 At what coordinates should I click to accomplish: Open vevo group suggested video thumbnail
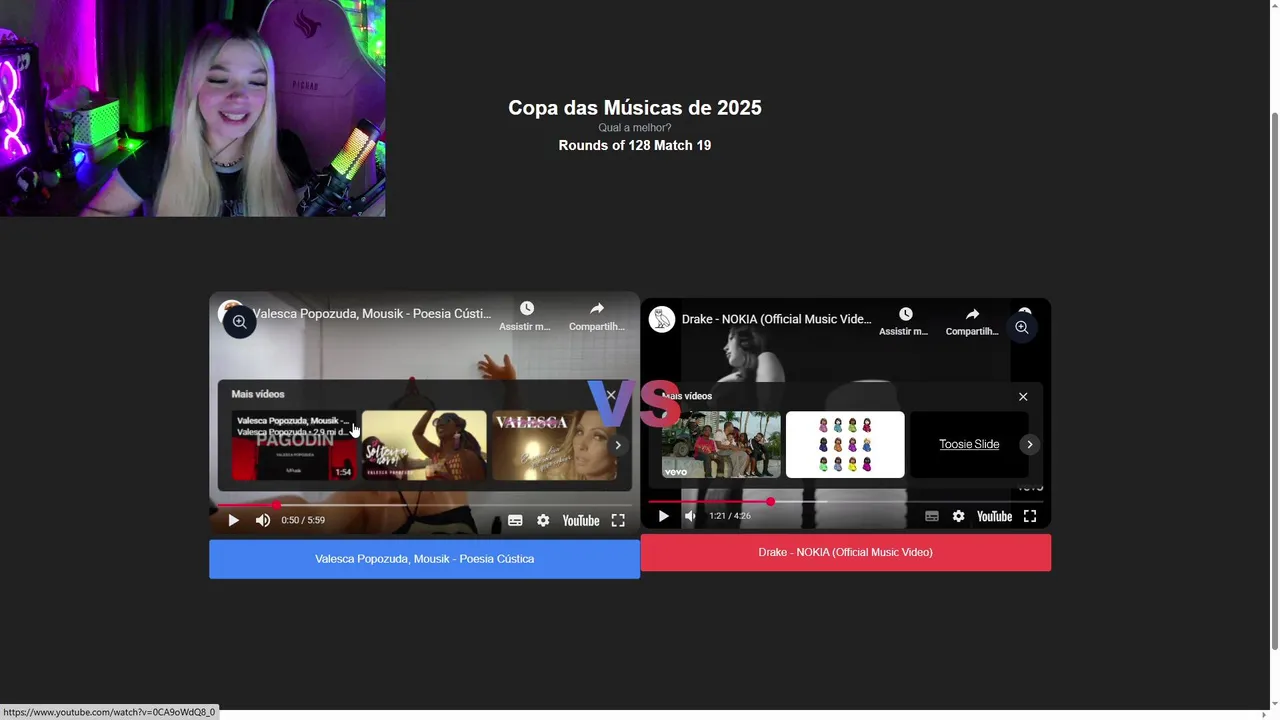coord(721,445)
